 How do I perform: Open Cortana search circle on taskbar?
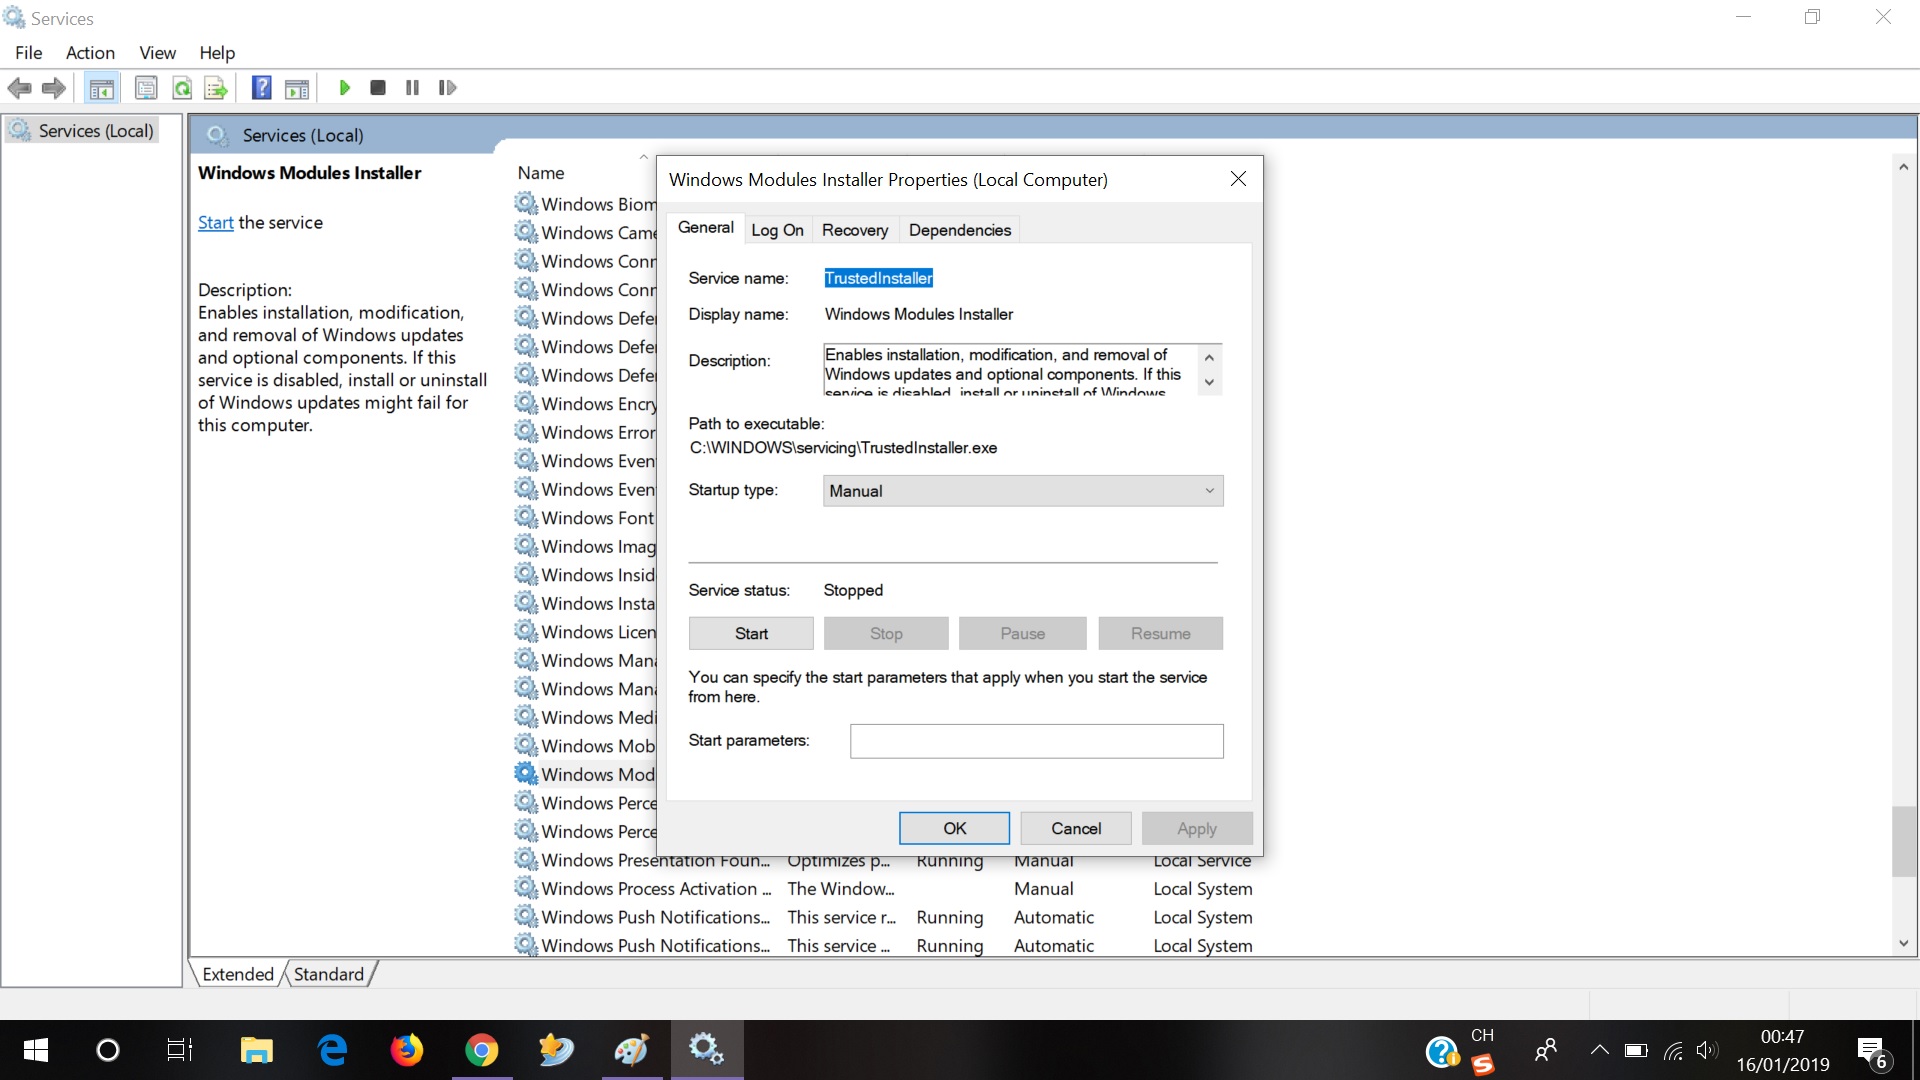107,1050
